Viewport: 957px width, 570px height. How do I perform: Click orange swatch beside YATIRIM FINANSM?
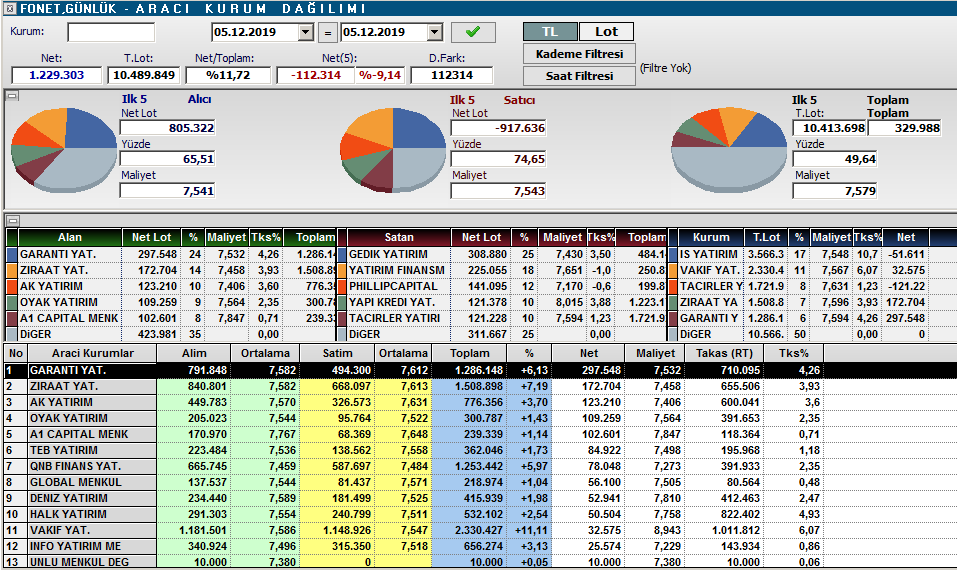tap(342, 270)
